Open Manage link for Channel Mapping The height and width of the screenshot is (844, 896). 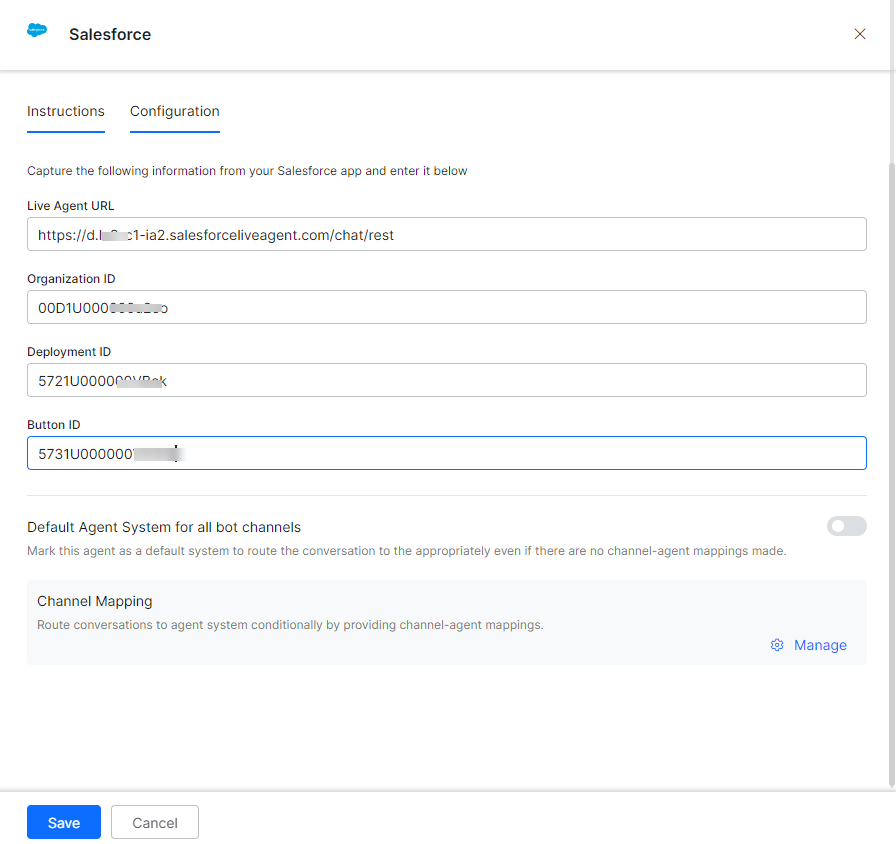pyautogui.click(x=820, y=645)
